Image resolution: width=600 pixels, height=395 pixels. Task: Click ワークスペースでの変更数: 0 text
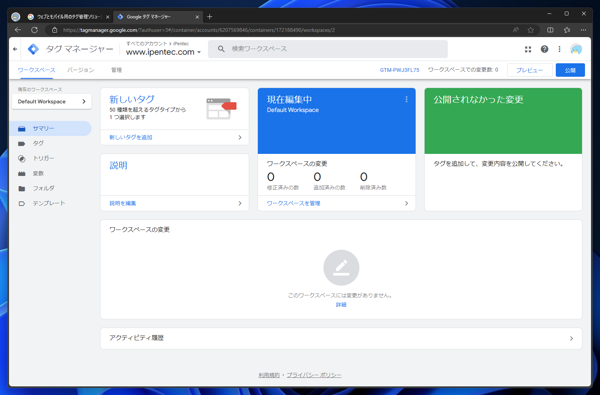tap(463, 70)
